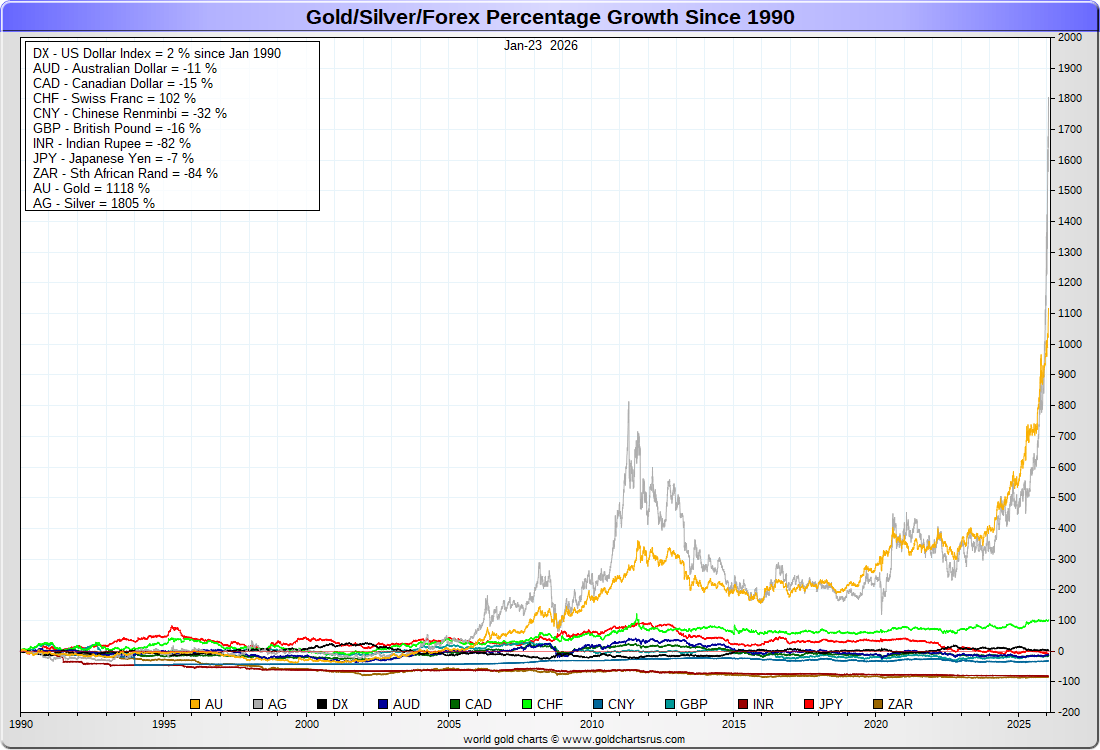
Task: Click the 2025 x-axis label
Action: [x=1019, y=724]
